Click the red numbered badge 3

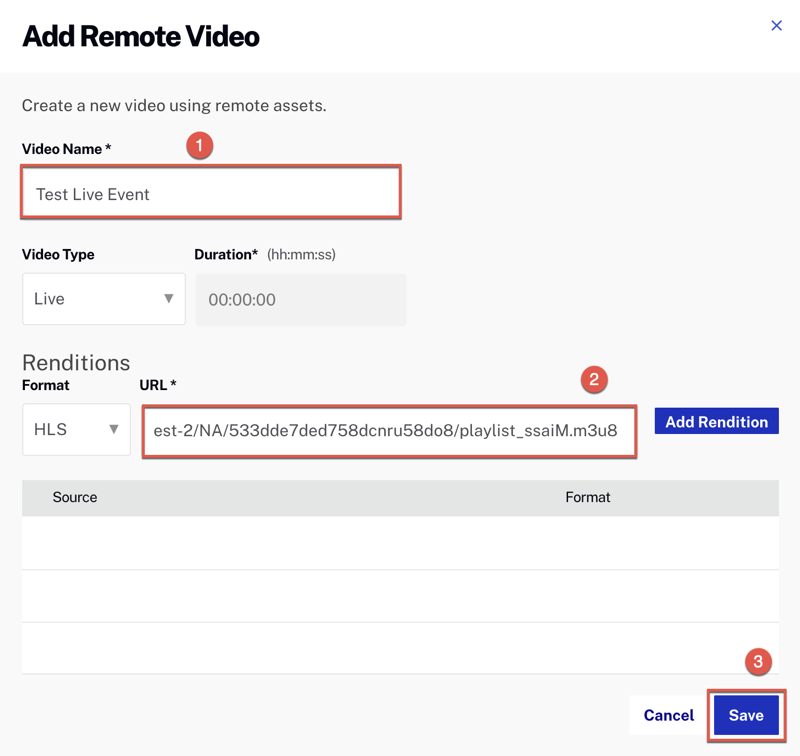point(759,662)
